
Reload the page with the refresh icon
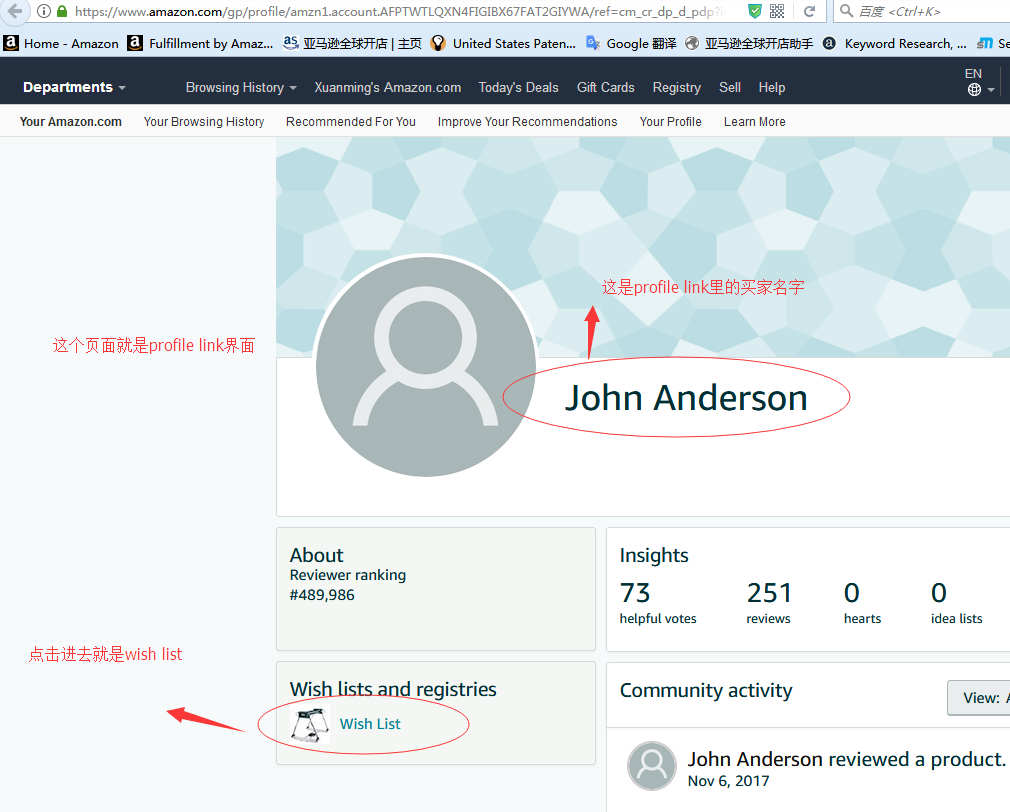[809, 12]
